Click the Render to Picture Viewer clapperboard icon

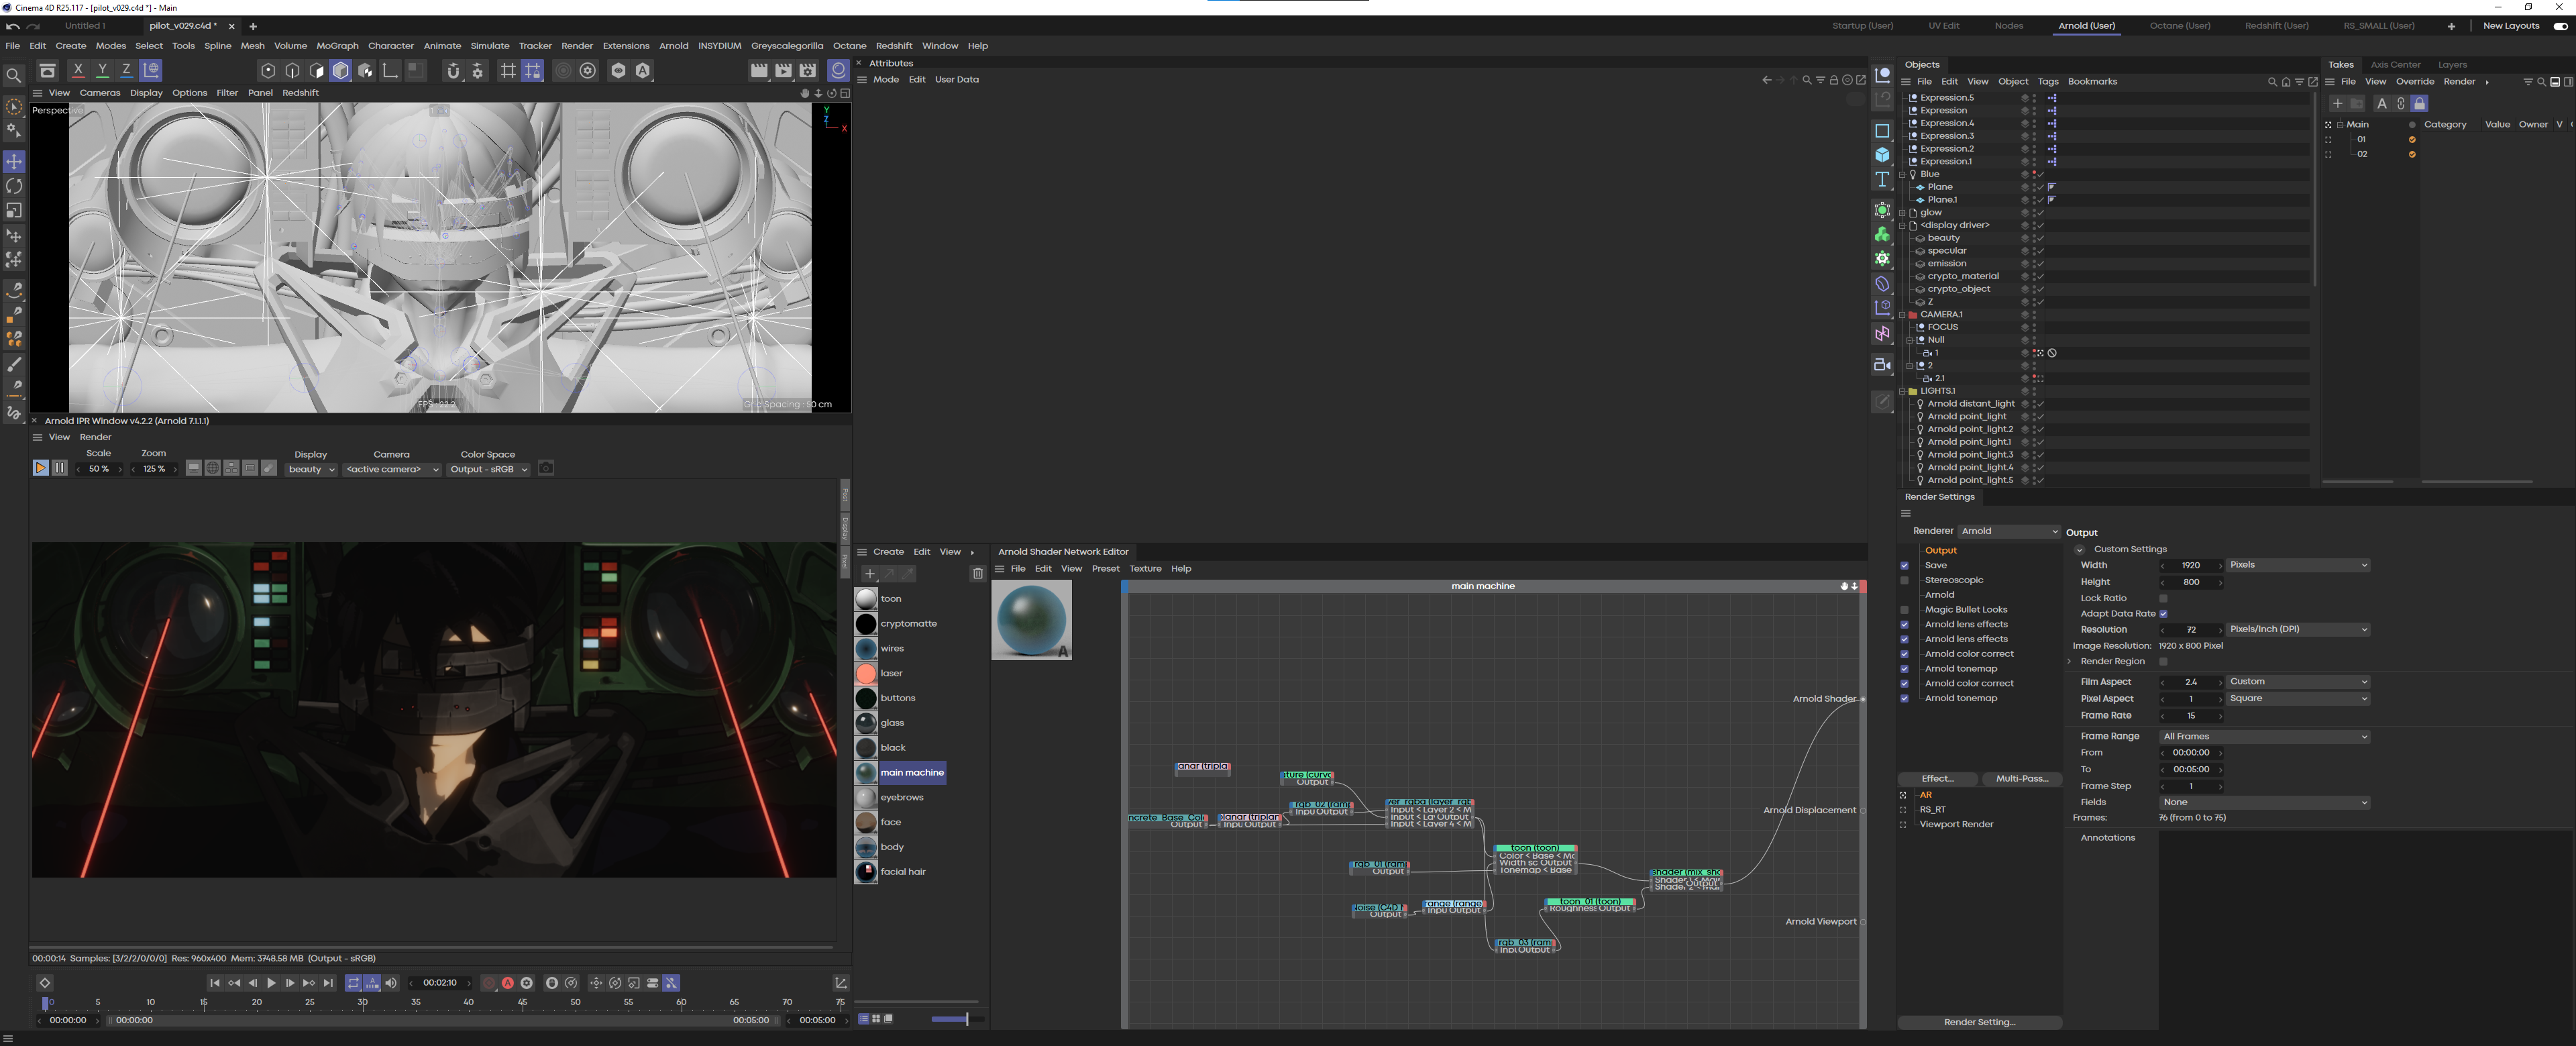pyautogui.click(x=783, y=70)
